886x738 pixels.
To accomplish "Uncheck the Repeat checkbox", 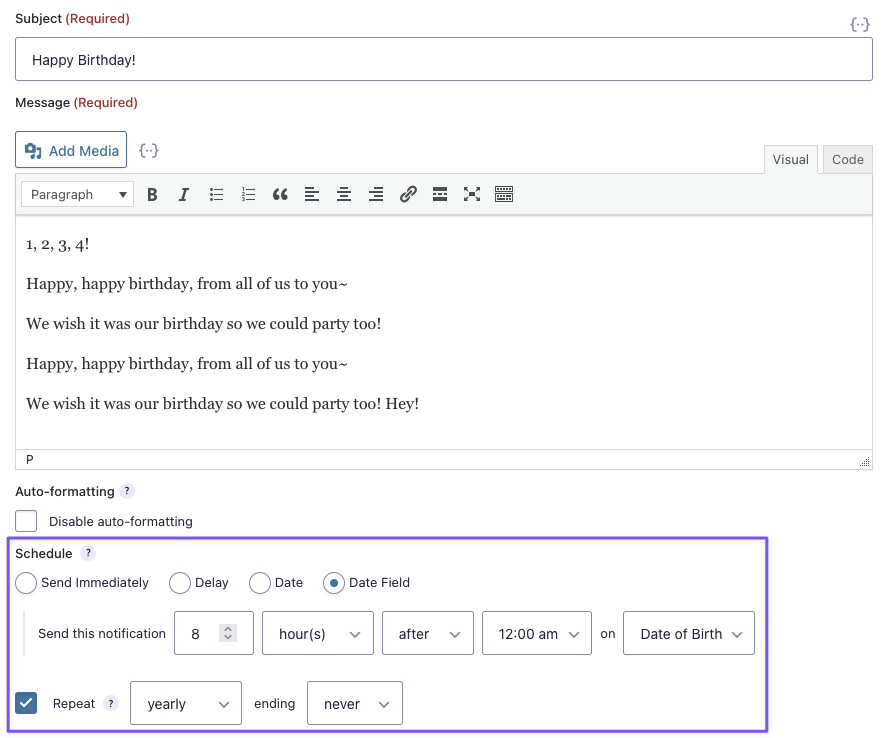I will pyautogui.click(x=26, y=703).
